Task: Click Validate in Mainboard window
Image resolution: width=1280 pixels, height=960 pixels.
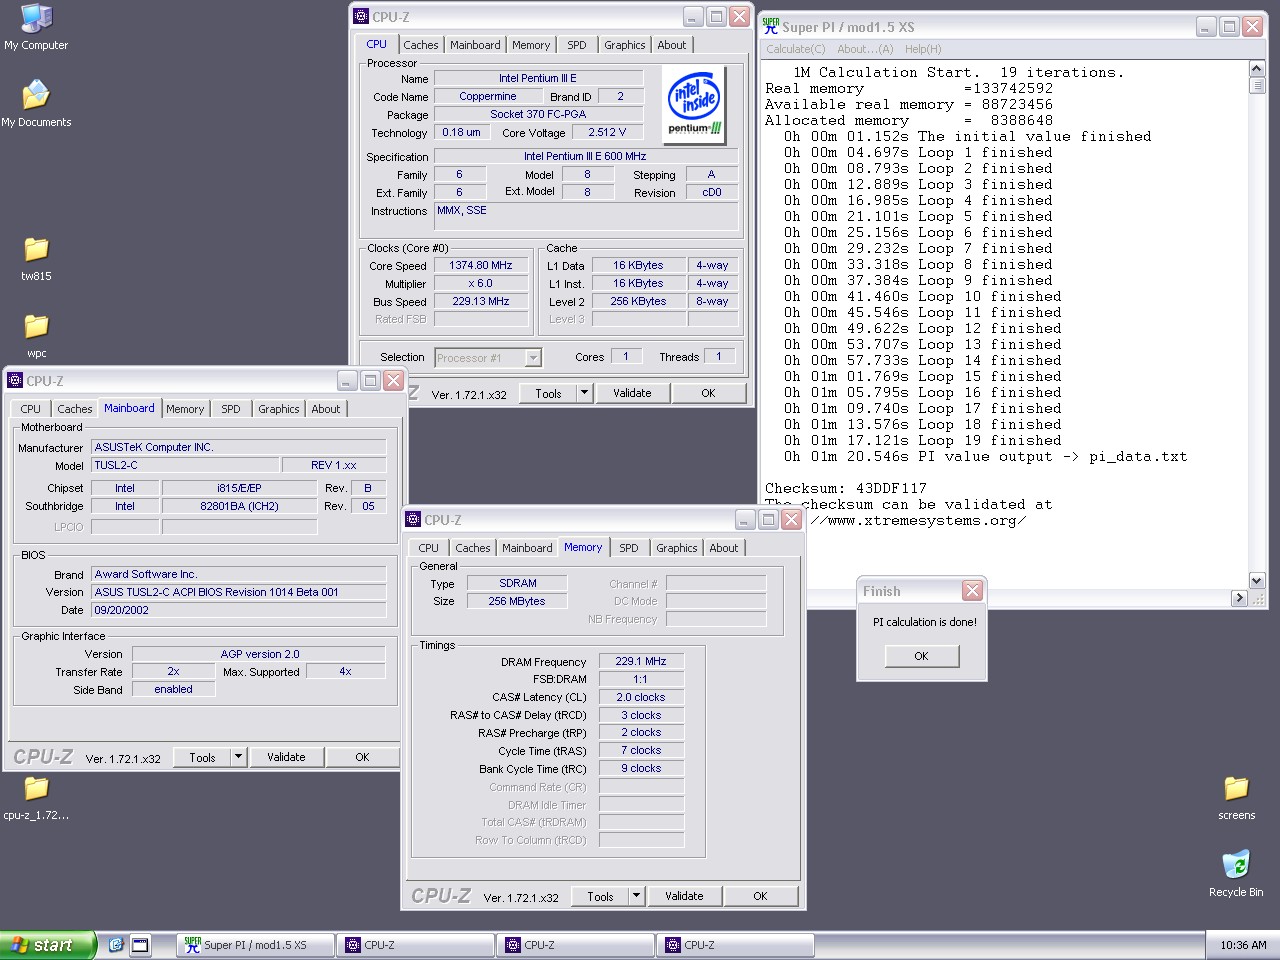Action: coord(286,757)
